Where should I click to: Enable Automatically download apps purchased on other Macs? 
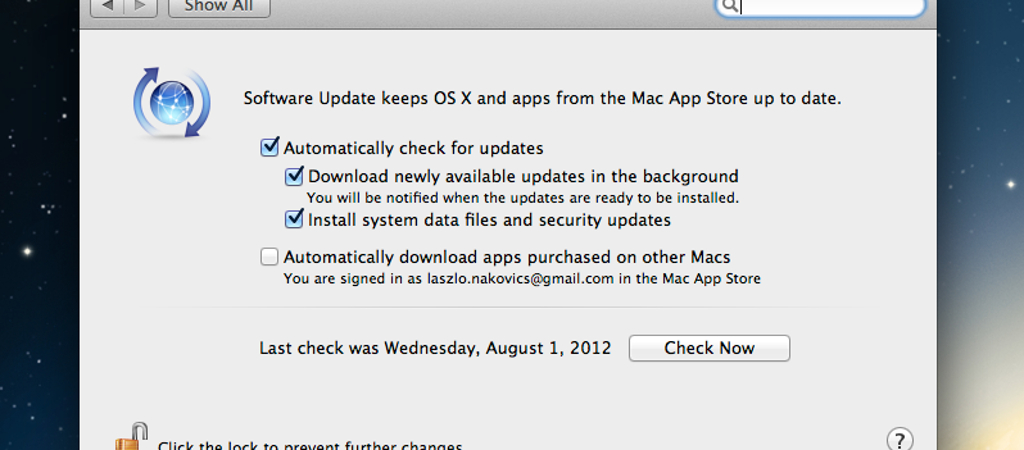[270, 257]
